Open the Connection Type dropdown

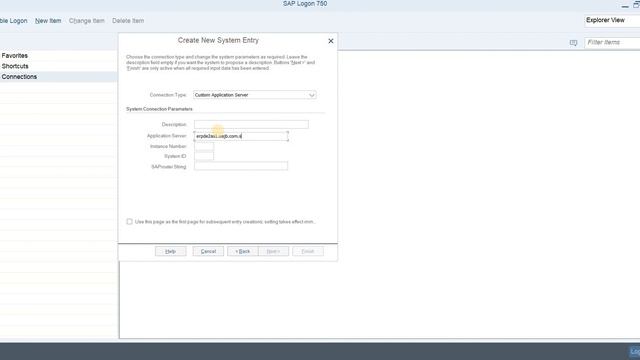click(x=254, y=95)
